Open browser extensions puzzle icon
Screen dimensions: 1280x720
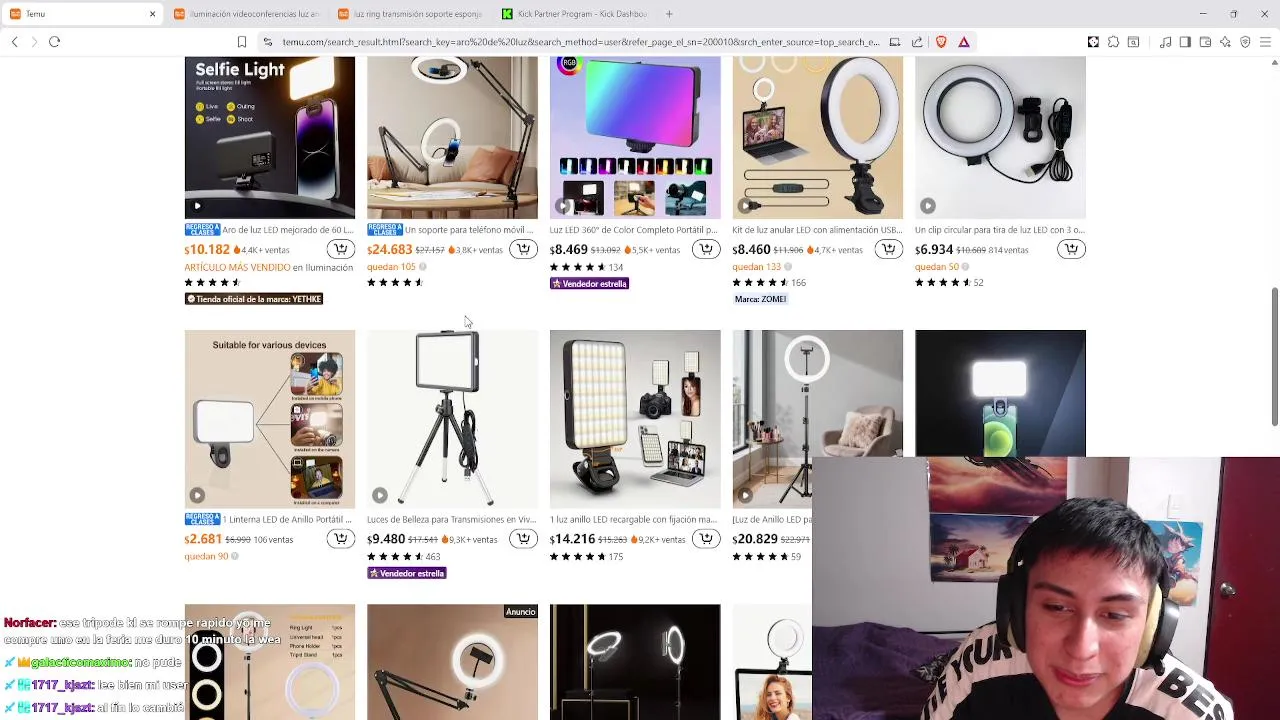[x=1113, y=42]
